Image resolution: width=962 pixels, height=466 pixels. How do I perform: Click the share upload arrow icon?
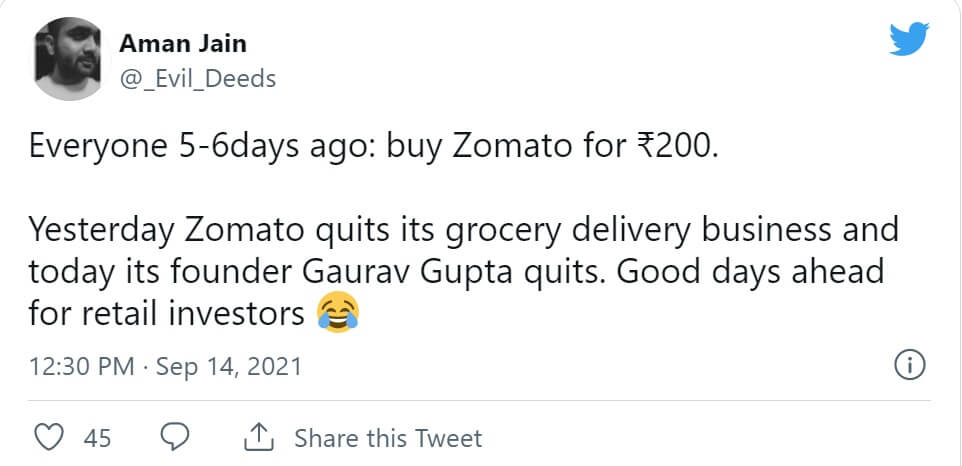coord(259,437)
